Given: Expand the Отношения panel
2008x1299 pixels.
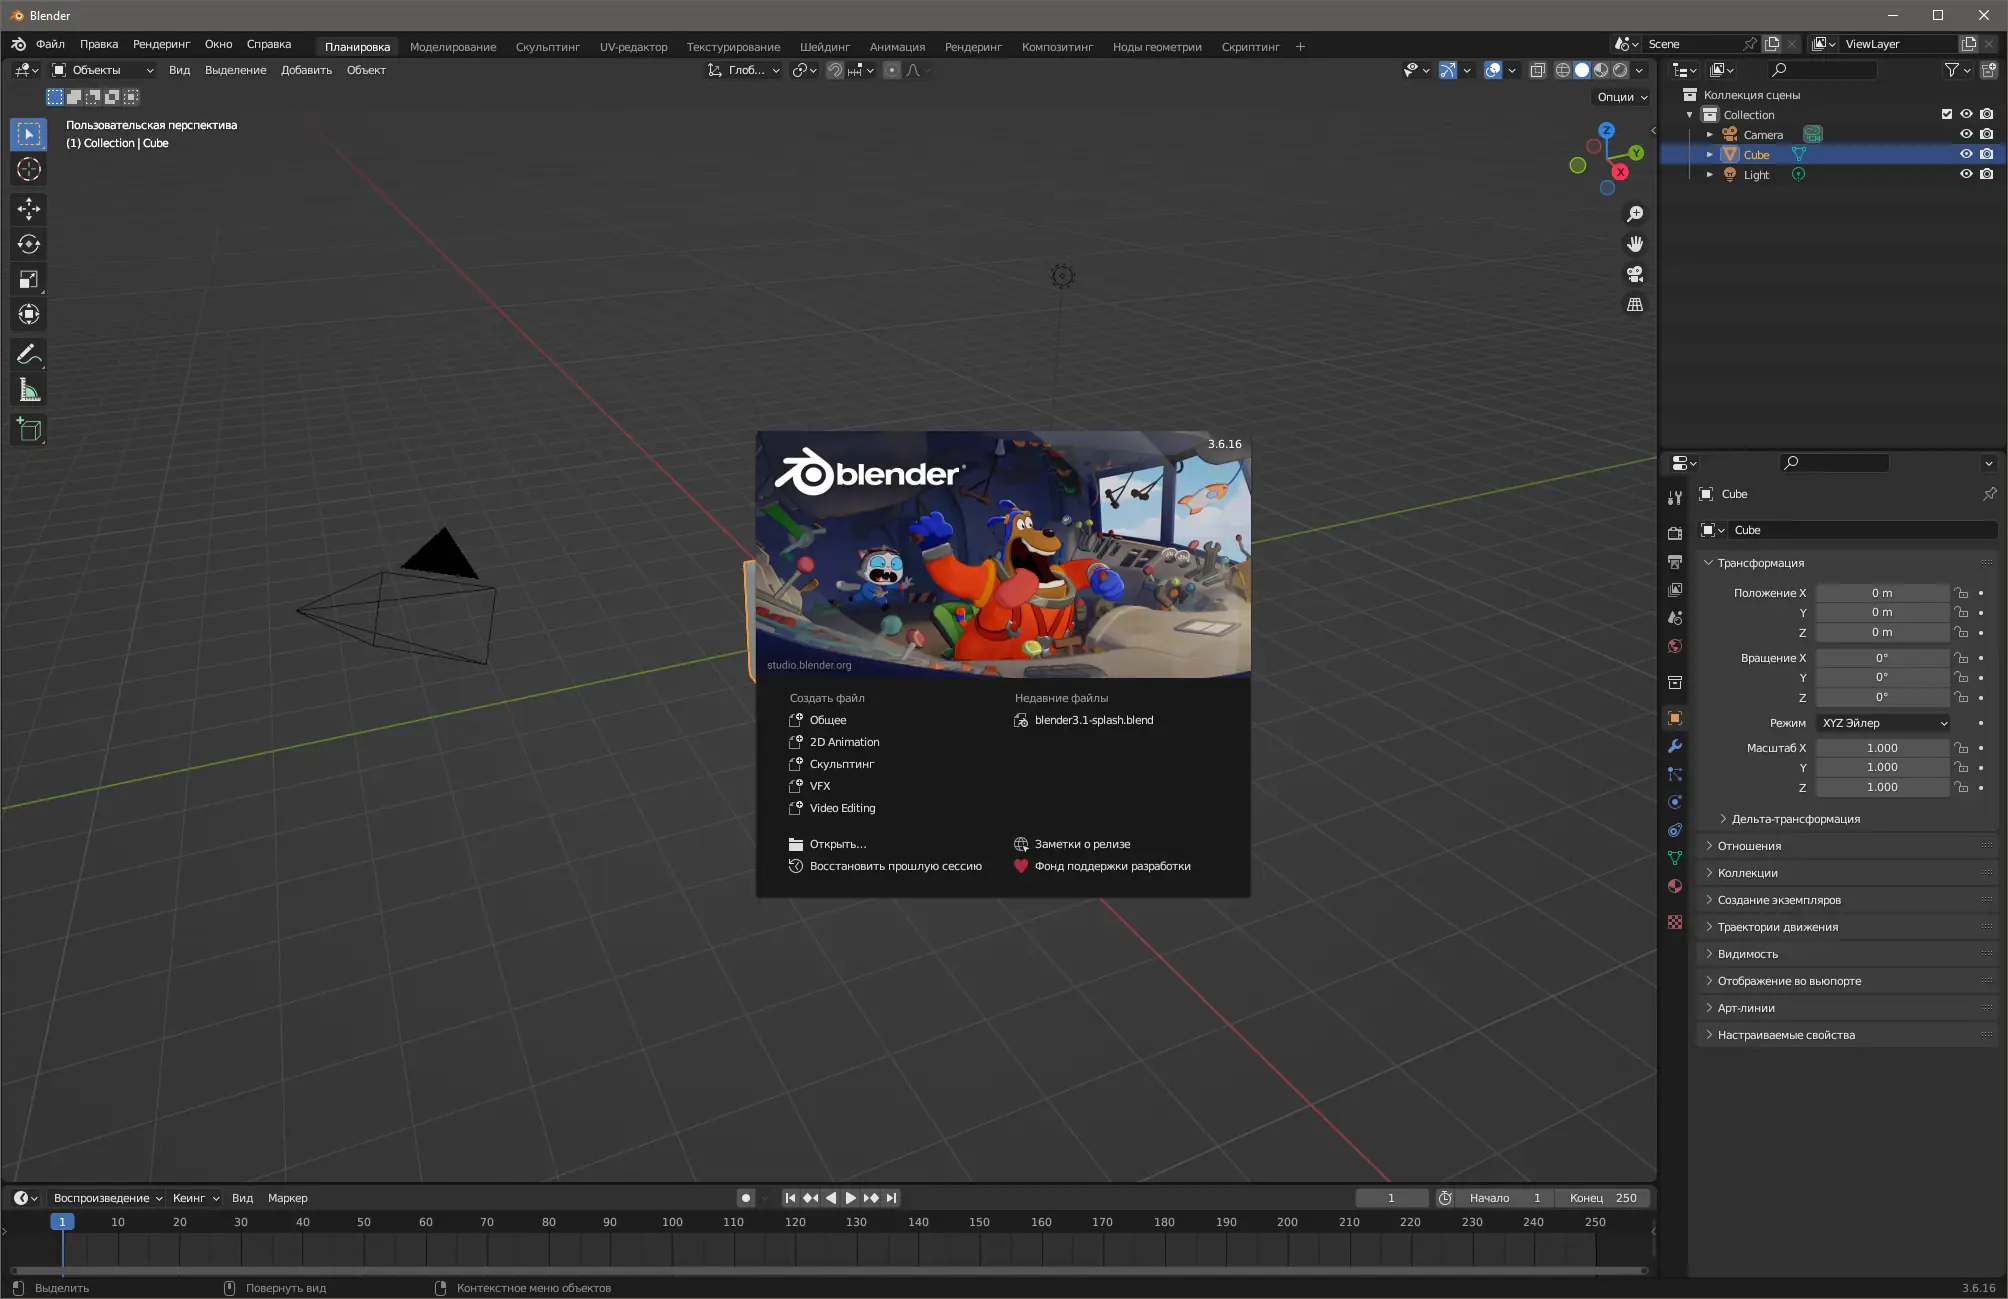Looking at the screenshot, I should (x=1749, y=846).
